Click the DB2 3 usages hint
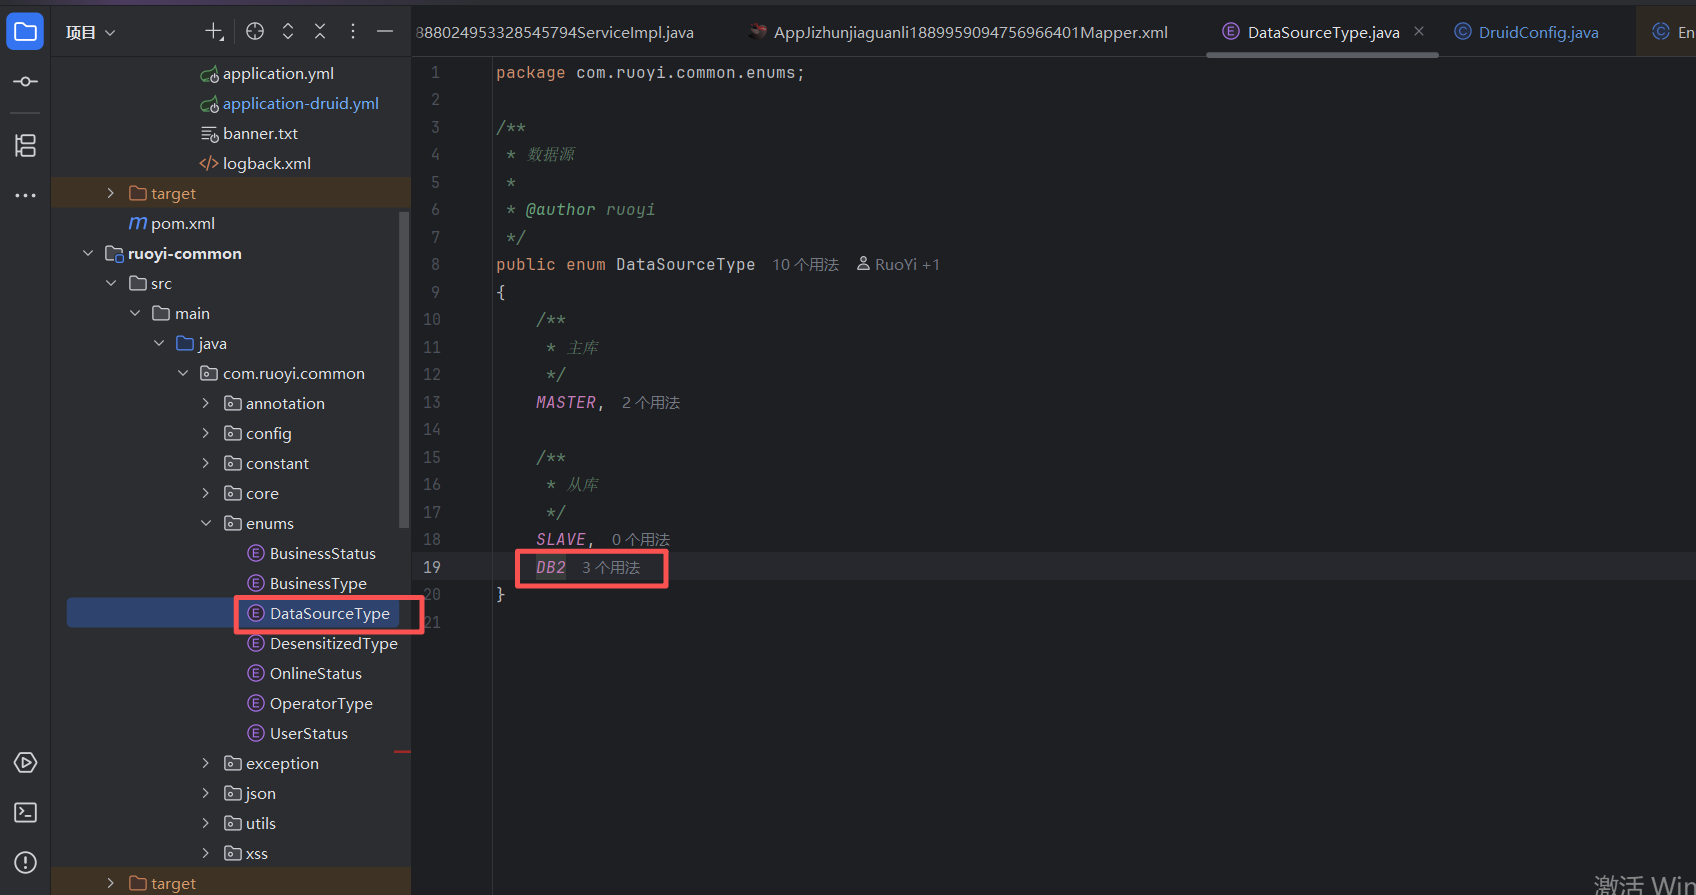The image size is (1696, 895). point(611,568)
